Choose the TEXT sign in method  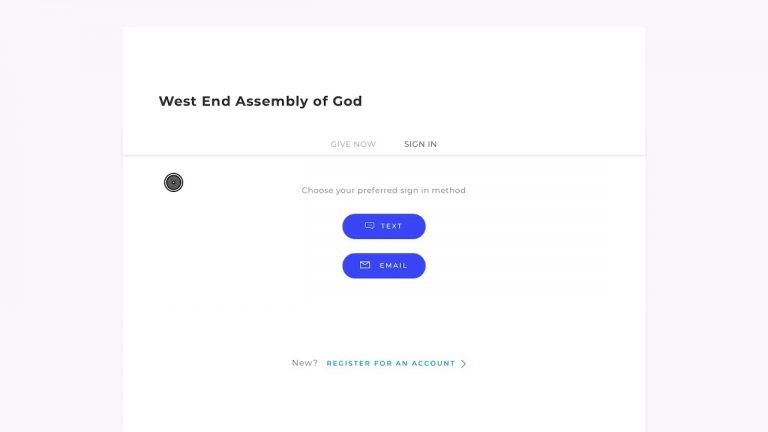(x=384, y=226)
